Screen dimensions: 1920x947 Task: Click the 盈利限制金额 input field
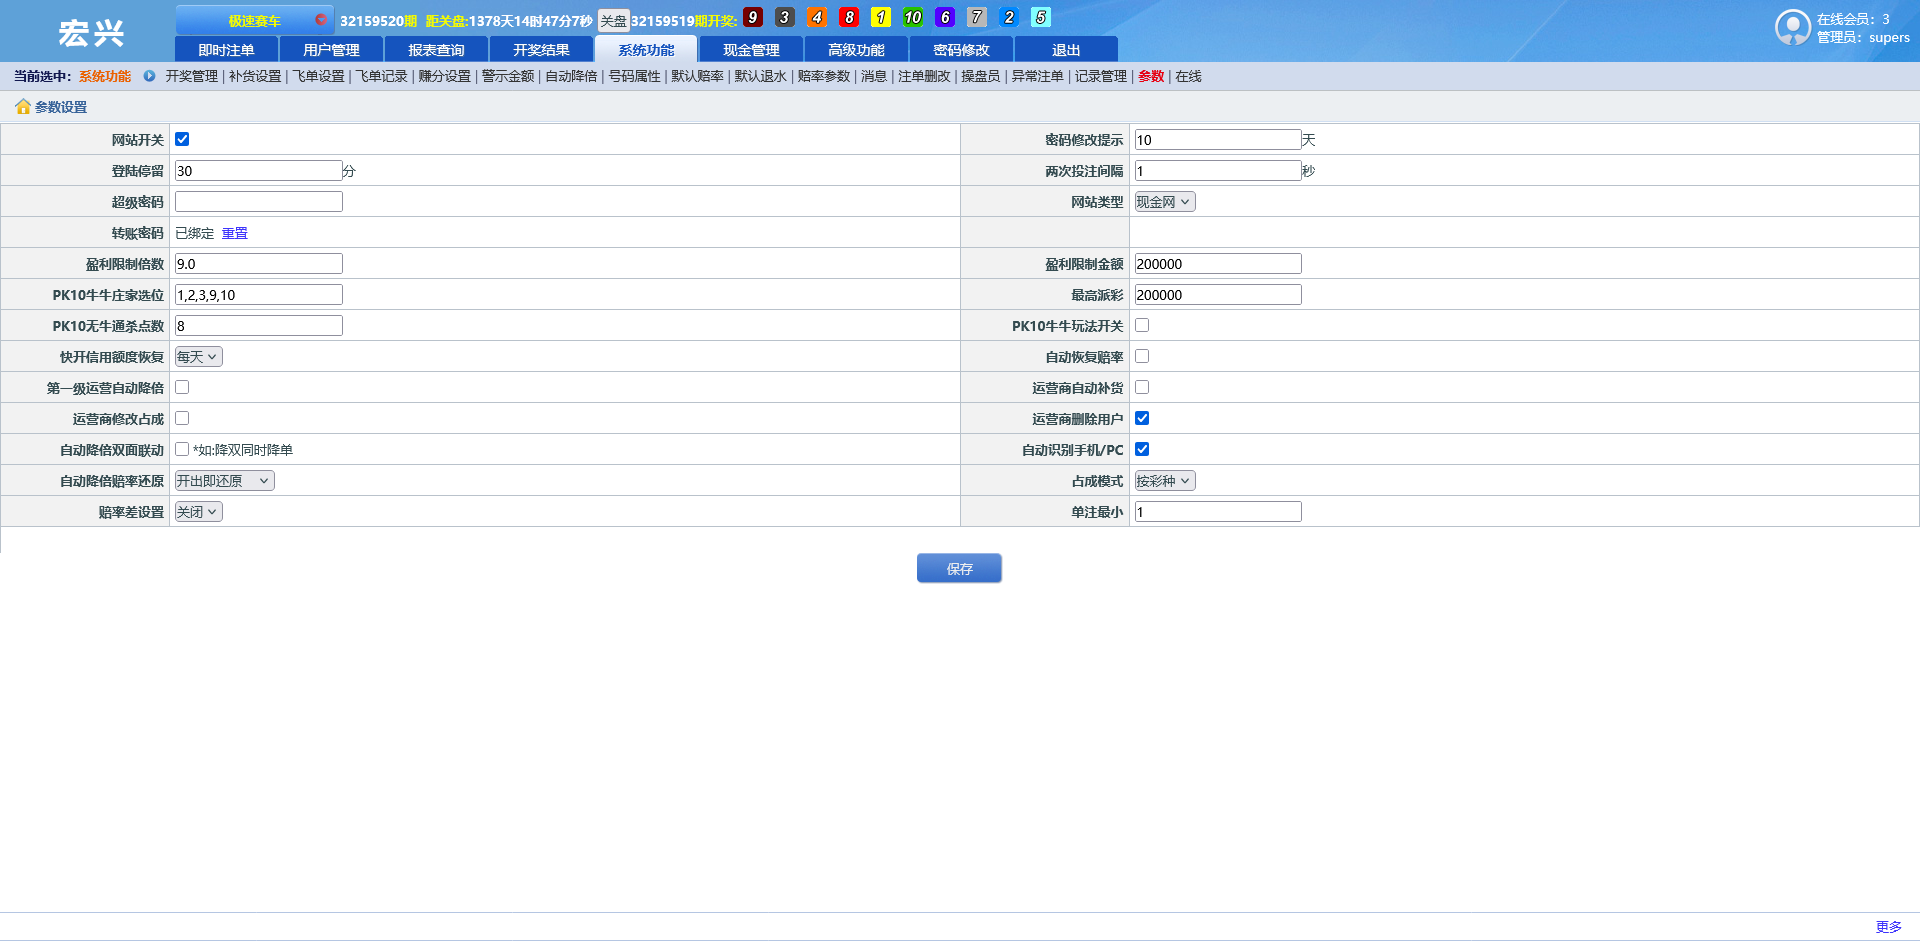pos(1218,264)
